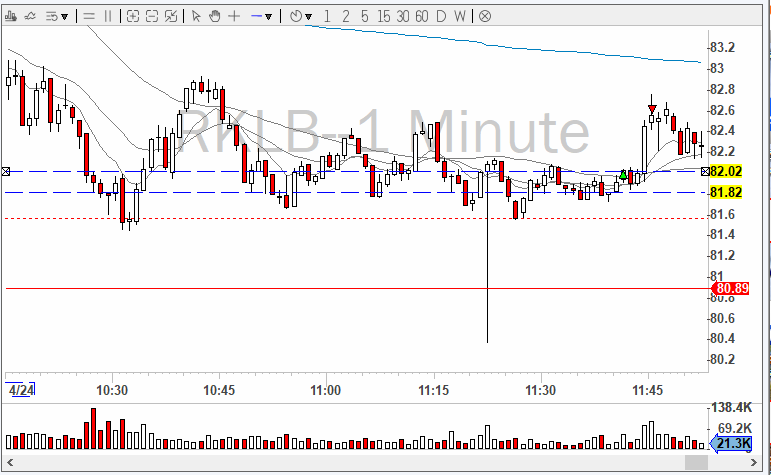The image size is (771, 475).
Task: Switch to the 60 minute timeframe
Action: (x=421, y=16)
